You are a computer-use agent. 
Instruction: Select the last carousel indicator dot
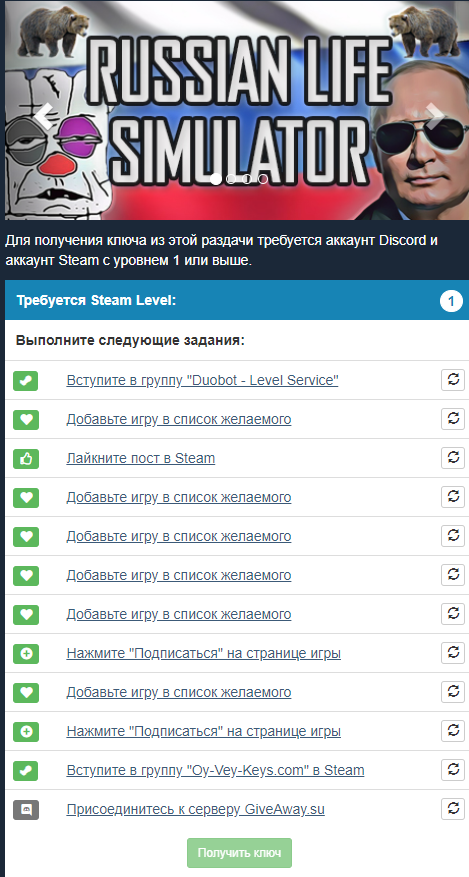coord(263,179)
